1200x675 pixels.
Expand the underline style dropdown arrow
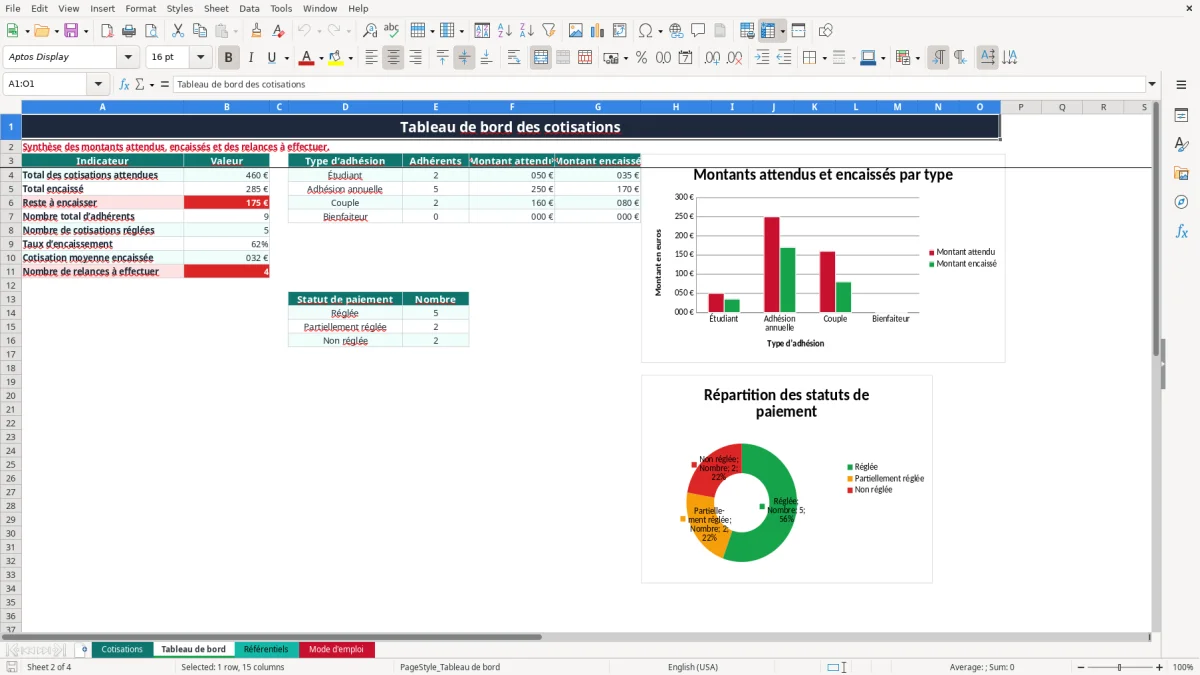286,58
